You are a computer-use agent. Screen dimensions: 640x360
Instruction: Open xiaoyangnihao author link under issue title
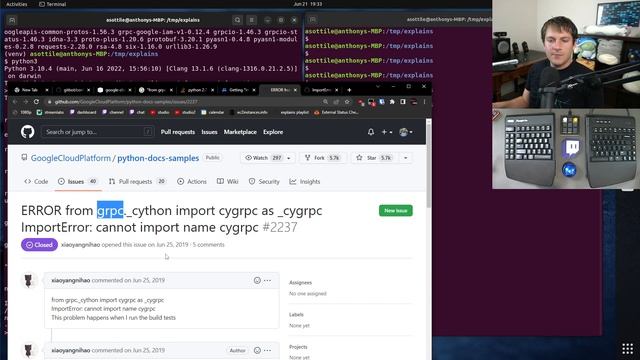[80, 245]
